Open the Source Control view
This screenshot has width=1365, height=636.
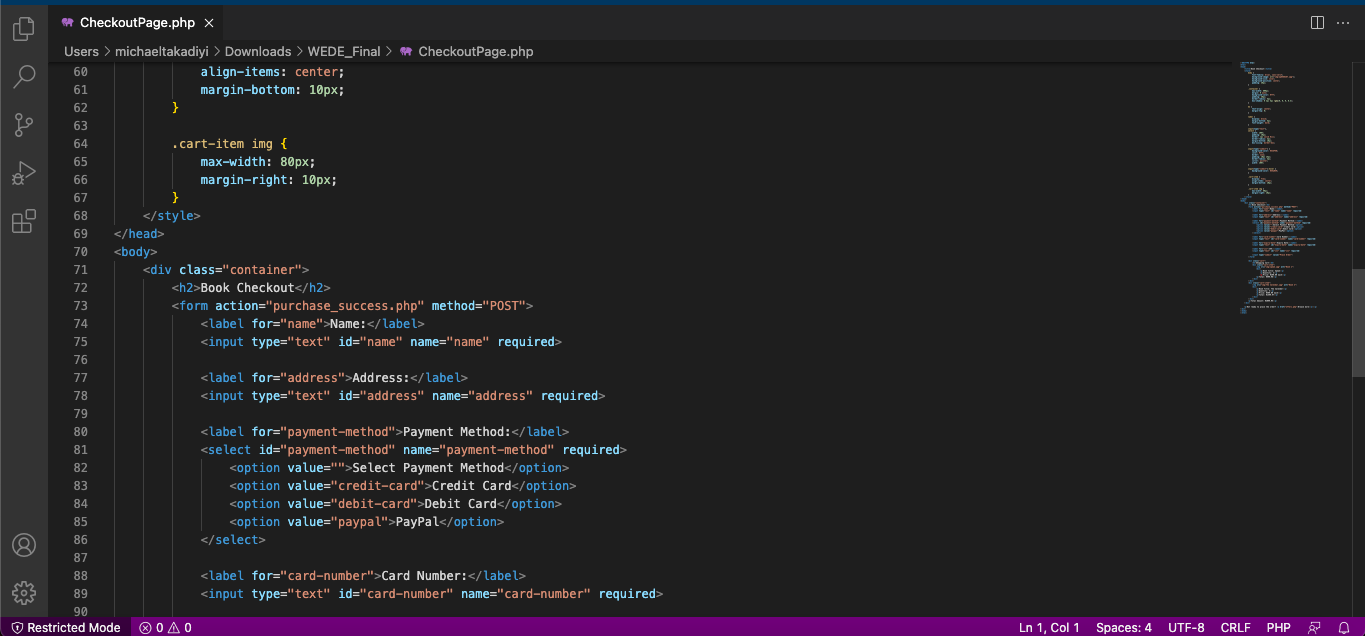(24, 125)
